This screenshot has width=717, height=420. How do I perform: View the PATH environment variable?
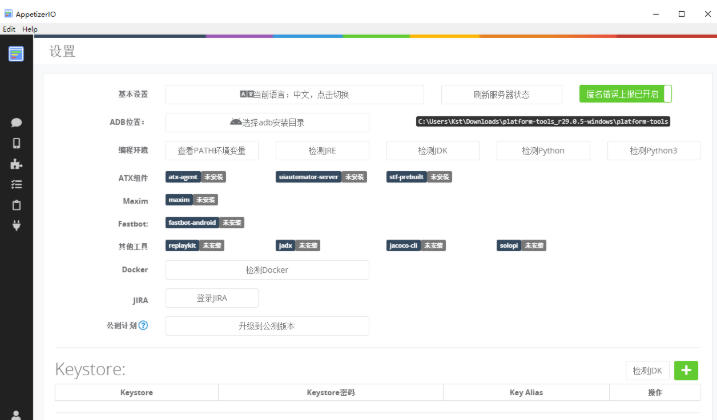[x=212, y=151]
